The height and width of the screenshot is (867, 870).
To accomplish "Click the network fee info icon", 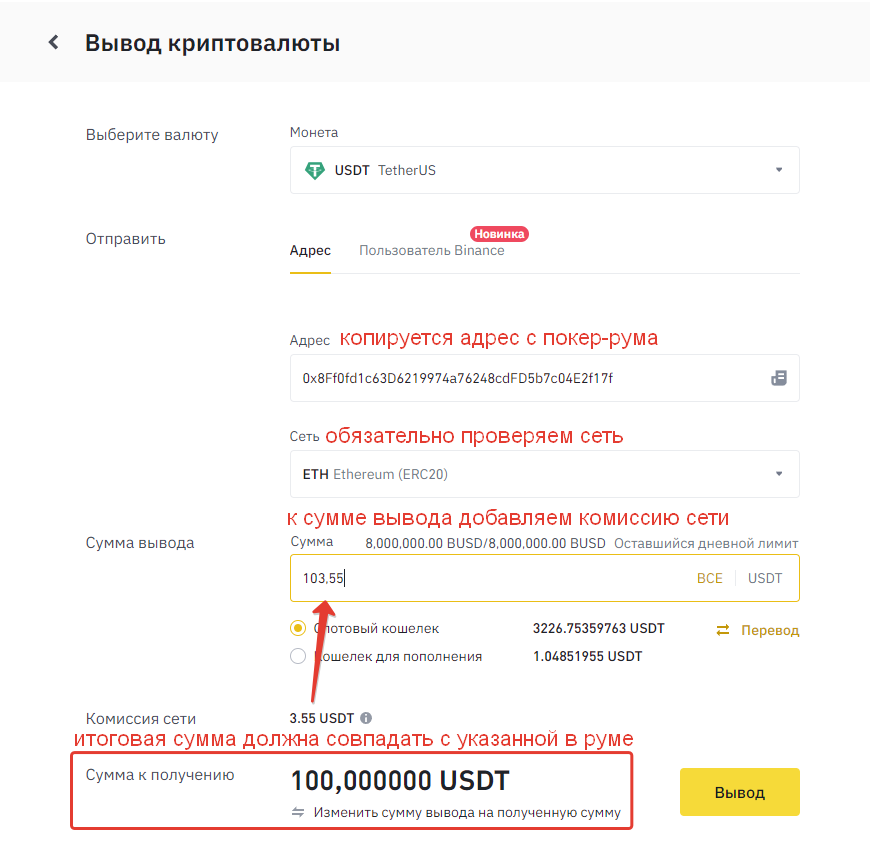I will click(366, 718).
